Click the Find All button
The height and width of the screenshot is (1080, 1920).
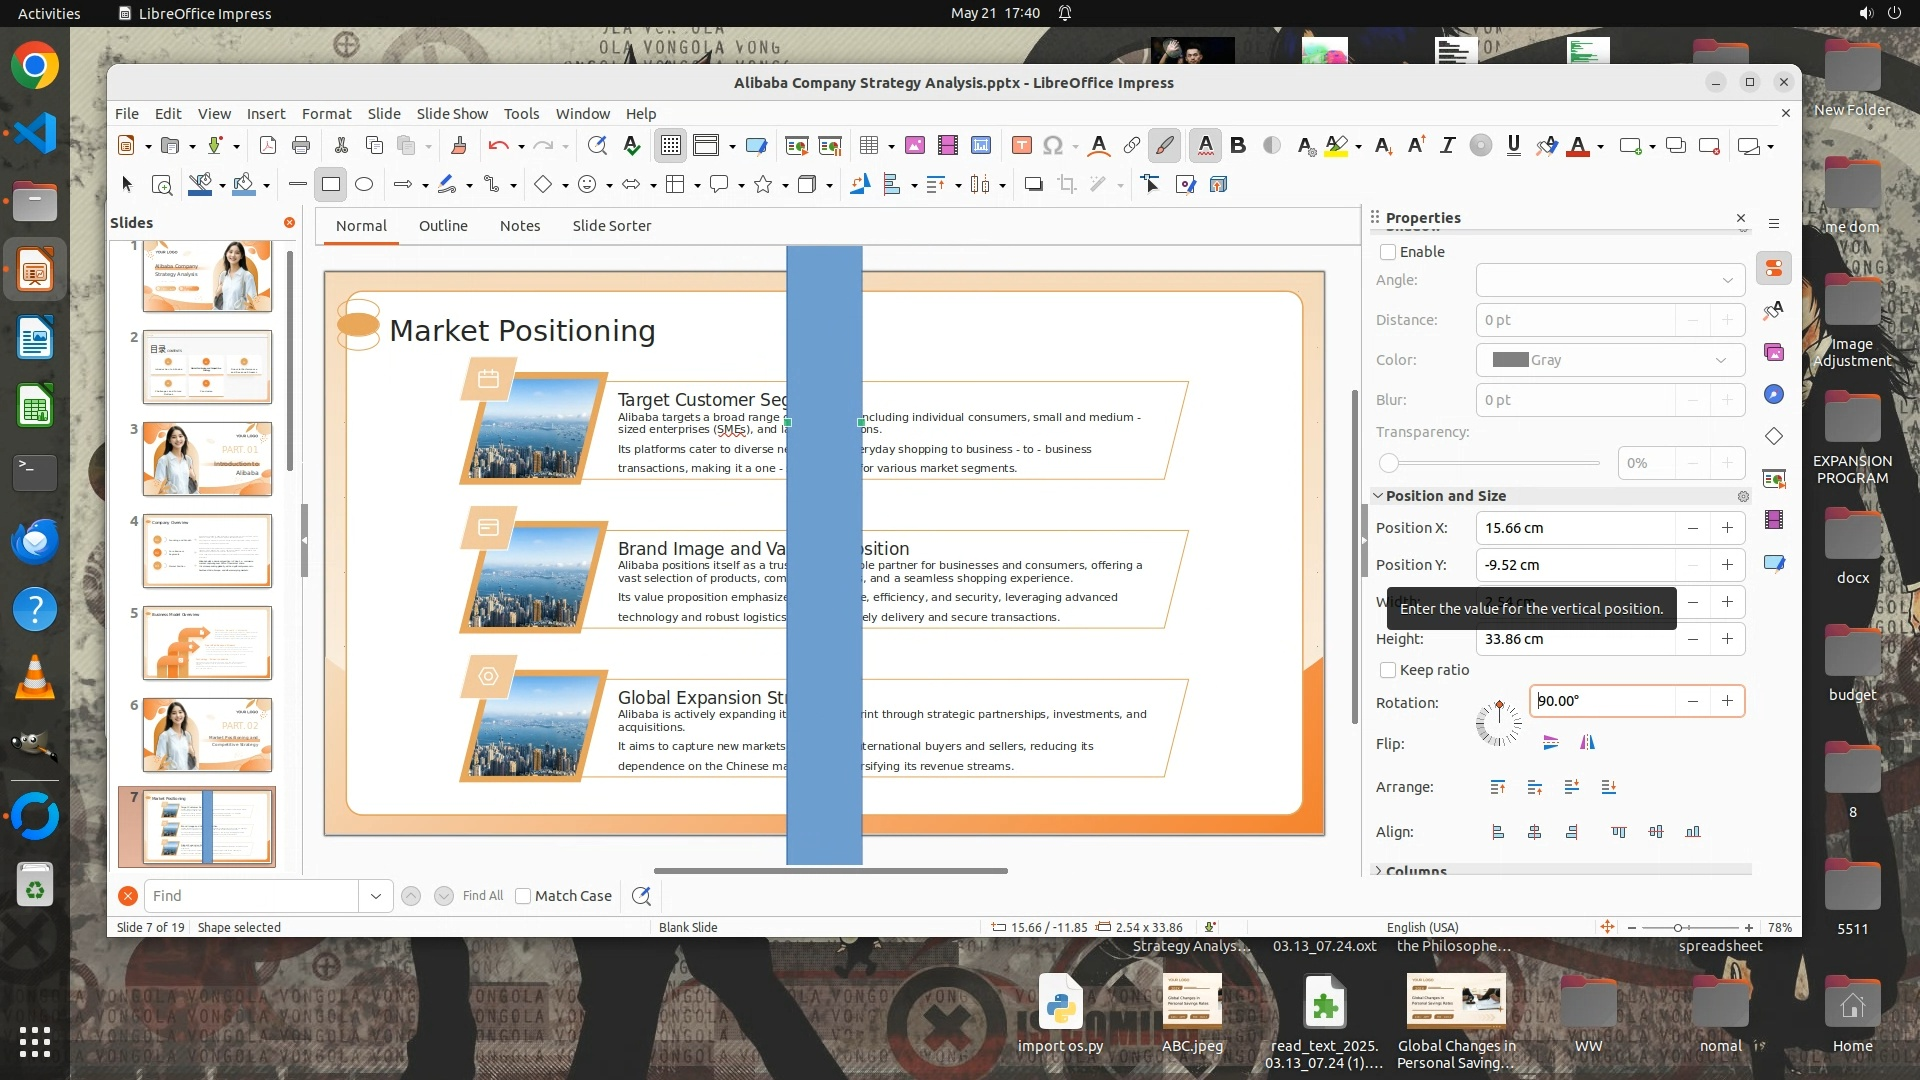click(483, 896)
